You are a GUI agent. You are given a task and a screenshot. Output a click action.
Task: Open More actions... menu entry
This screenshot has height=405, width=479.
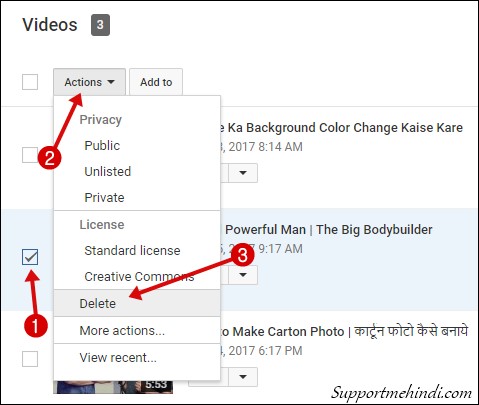(137, 331)
